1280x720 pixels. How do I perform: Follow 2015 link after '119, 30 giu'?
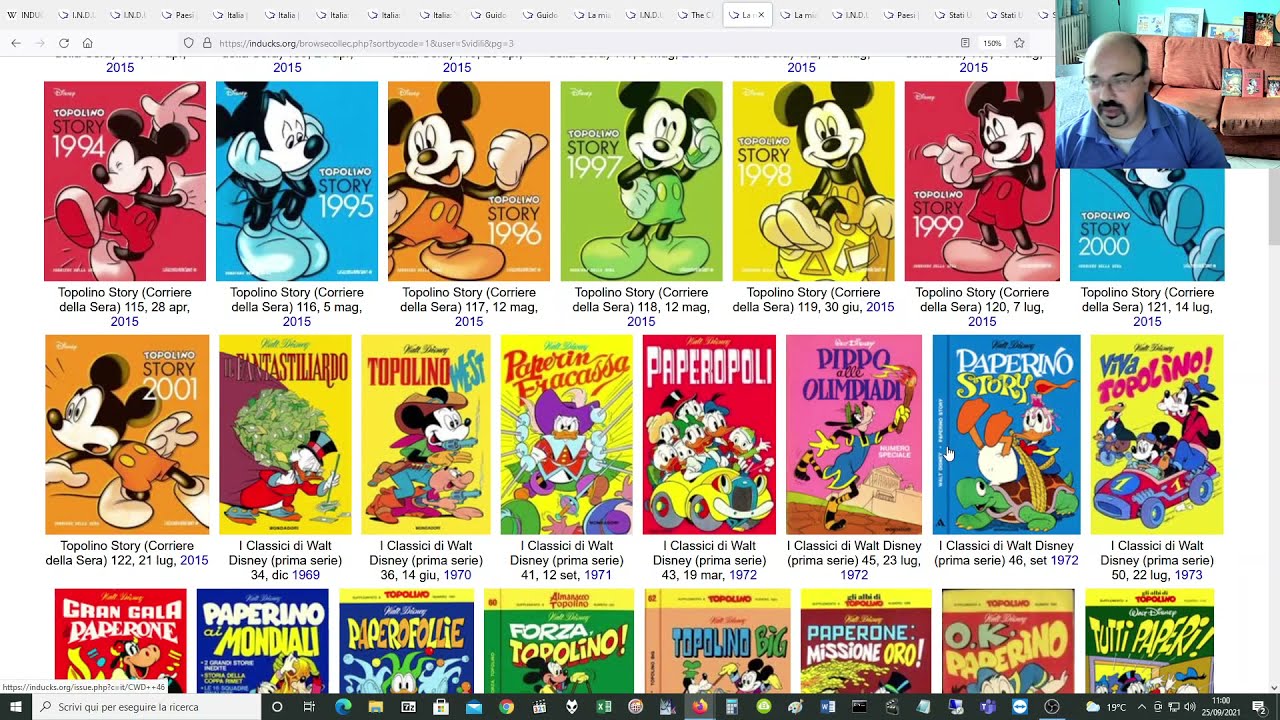[x=880, y=307]
